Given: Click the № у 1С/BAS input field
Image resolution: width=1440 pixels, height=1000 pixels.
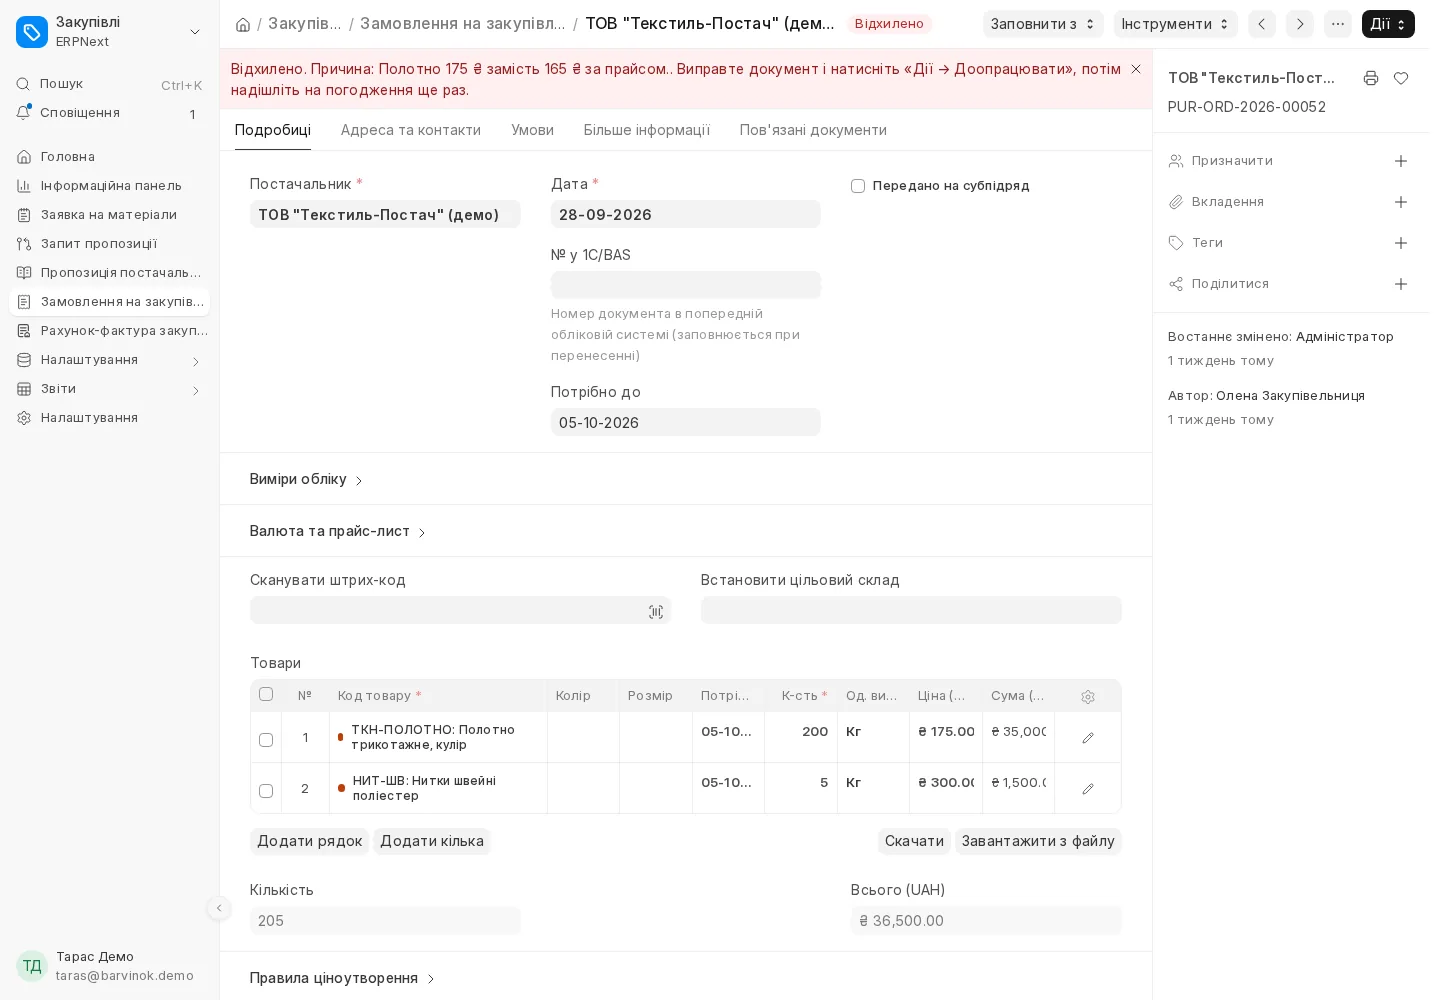Looking at the screenshot, I should 686,285.
